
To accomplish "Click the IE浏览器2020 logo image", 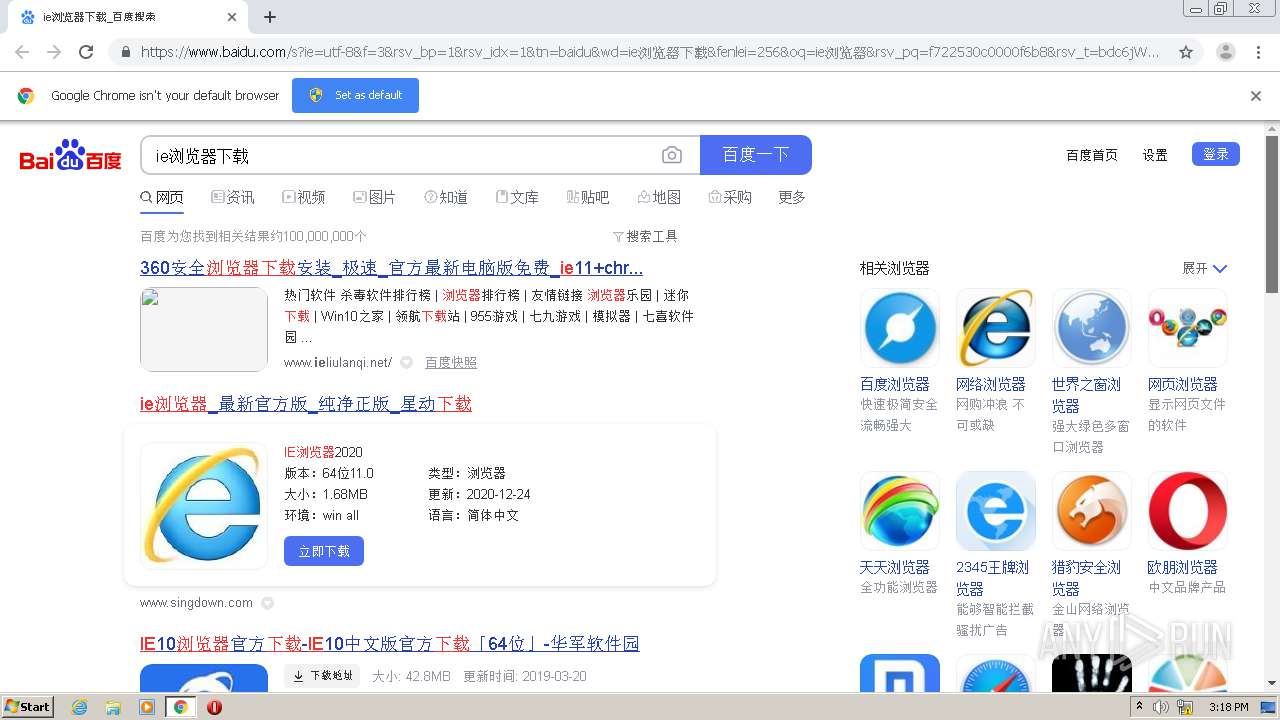I will pos(204,506).
